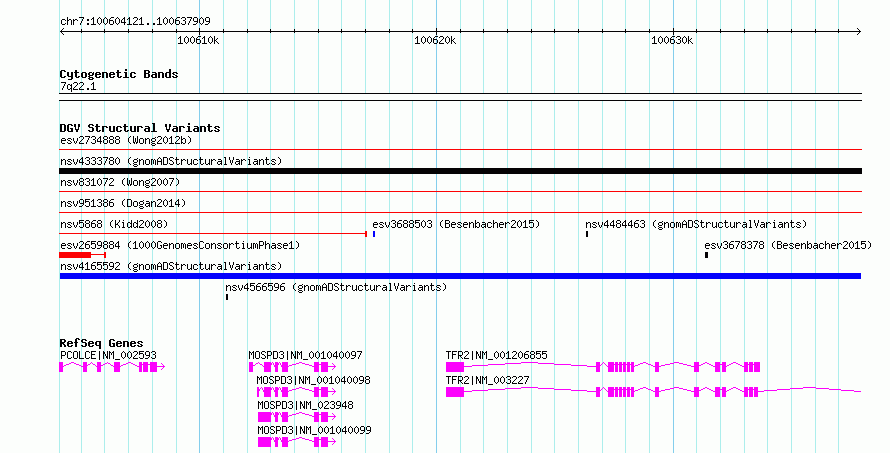Click the MOSPD3|NM_001040097 transcript label
Viewport: 890px width, 453px height.
[305, 355]
